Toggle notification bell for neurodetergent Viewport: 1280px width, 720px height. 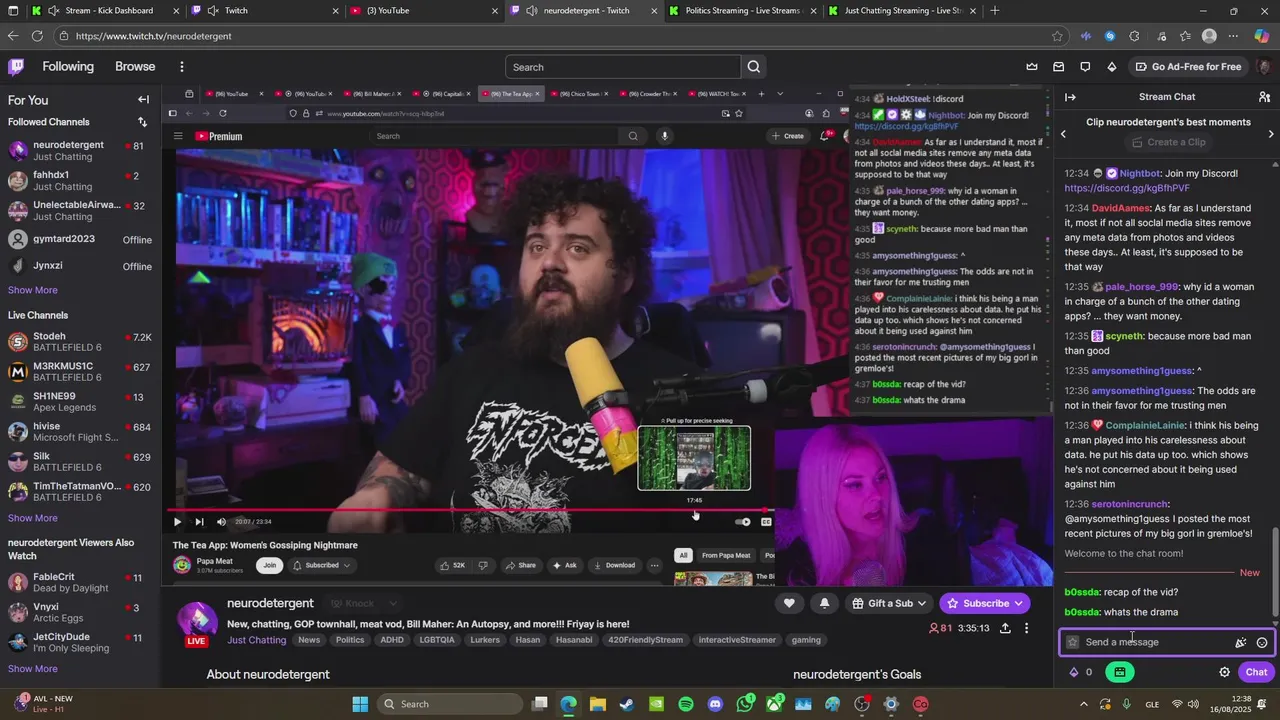(824, 603)
